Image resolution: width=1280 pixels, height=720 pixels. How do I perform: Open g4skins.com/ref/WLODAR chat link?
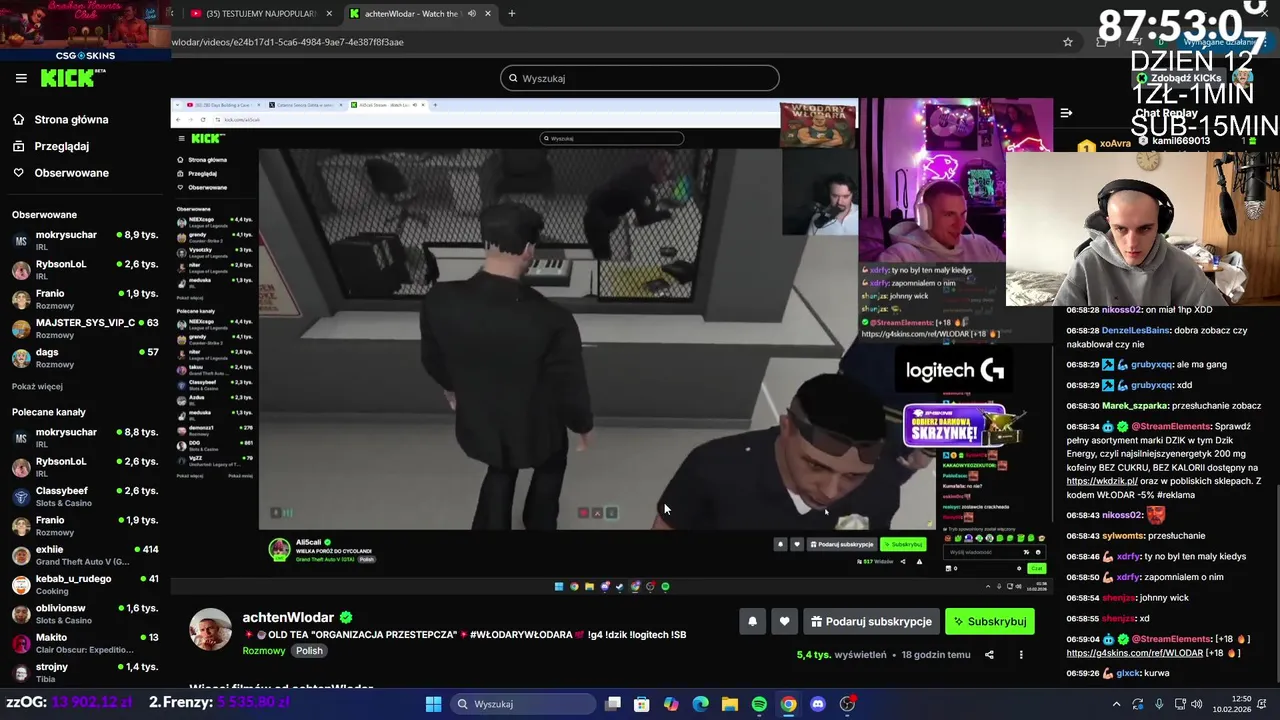tap(1134, 653)
